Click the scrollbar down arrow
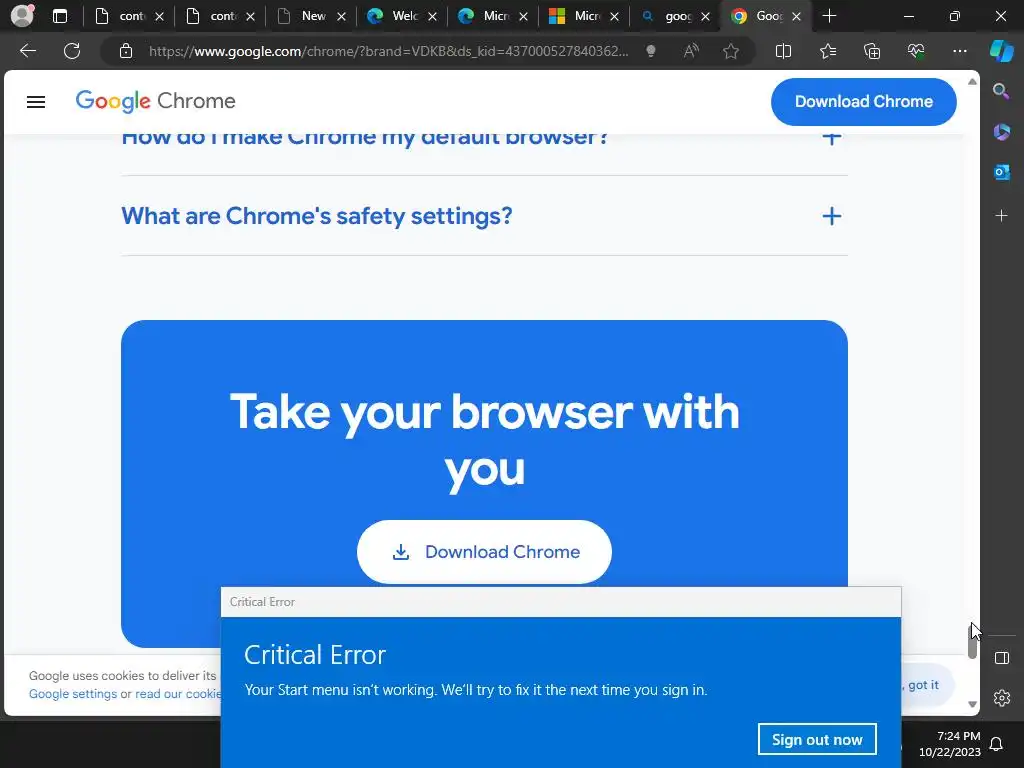The height and width of the screenshot is (768, 1024). coord(972,704)
